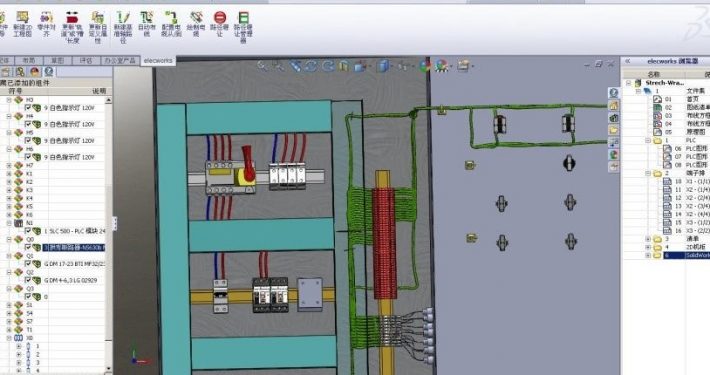Click the red 路径避让 avoidance icon
This screenshot has height=375, width=710.
[220, 24]
